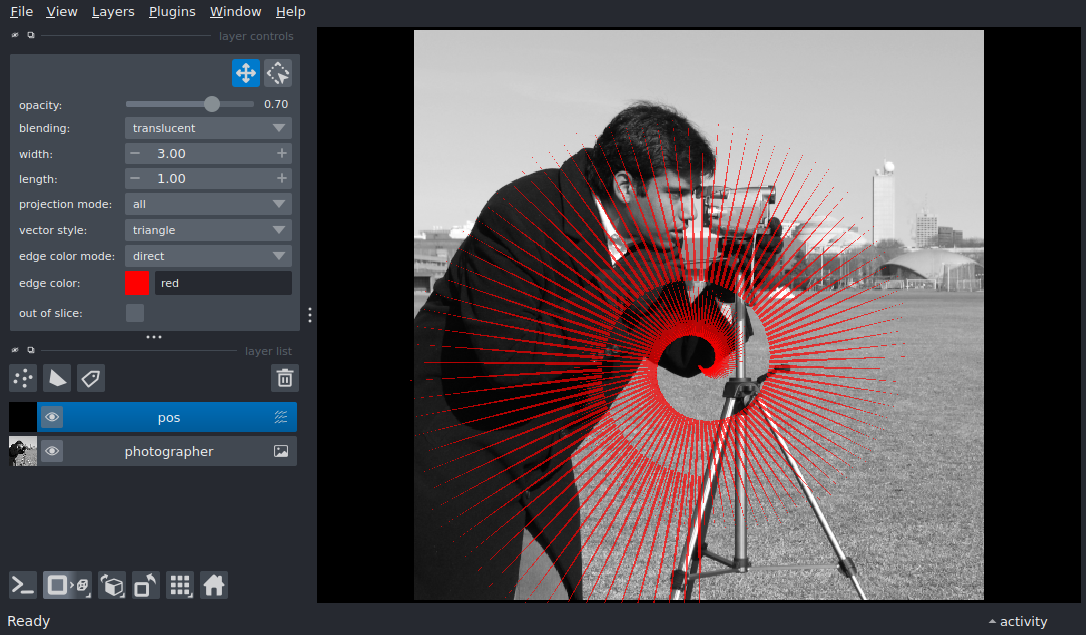Viewport: 1086px width, 635px height.
Task: Open the edge color mode dropdown
Action: click(208, 256)
